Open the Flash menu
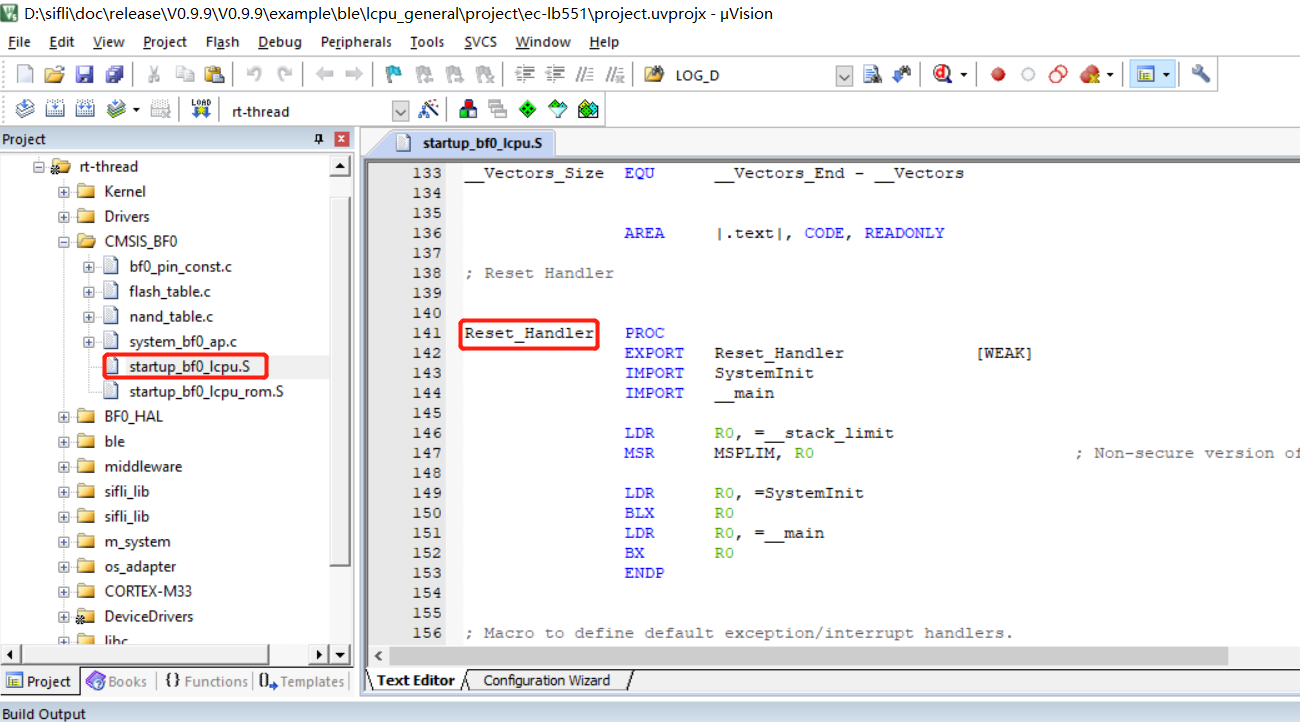The image size is (1300, 722). (x=222, y=42)
